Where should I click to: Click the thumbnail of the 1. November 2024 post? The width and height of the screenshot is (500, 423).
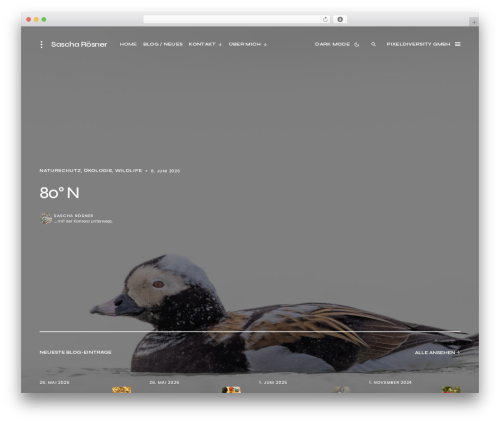coord(451,390)
